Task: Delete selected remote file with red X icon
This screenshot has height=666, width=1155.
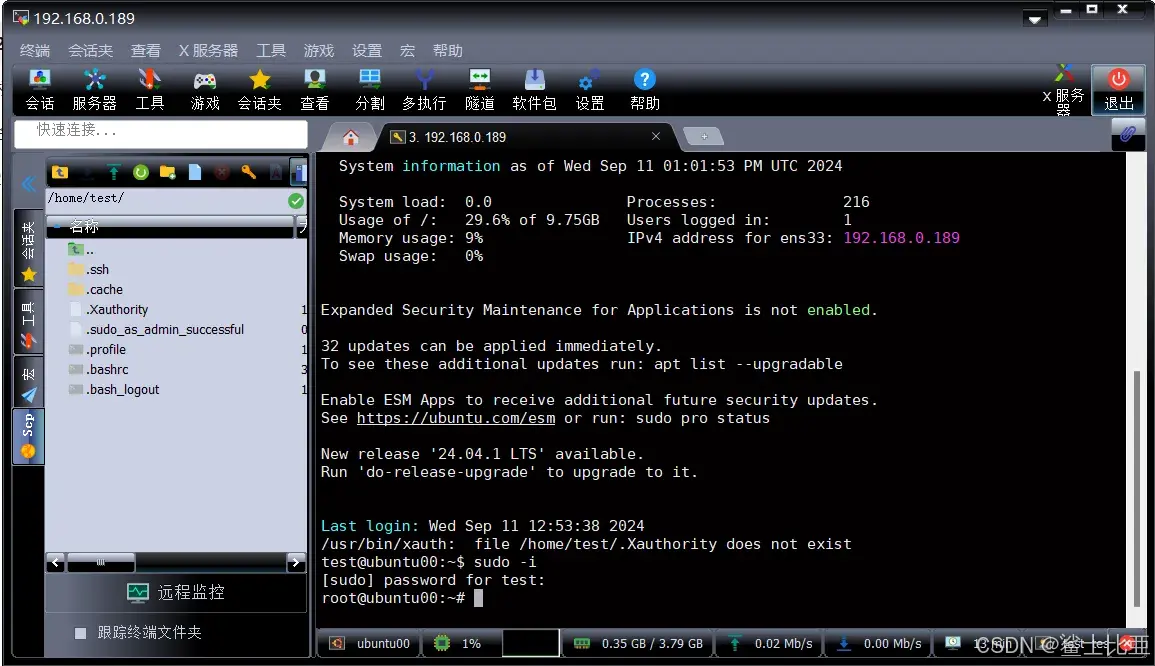Action: [x=220, y=172]
